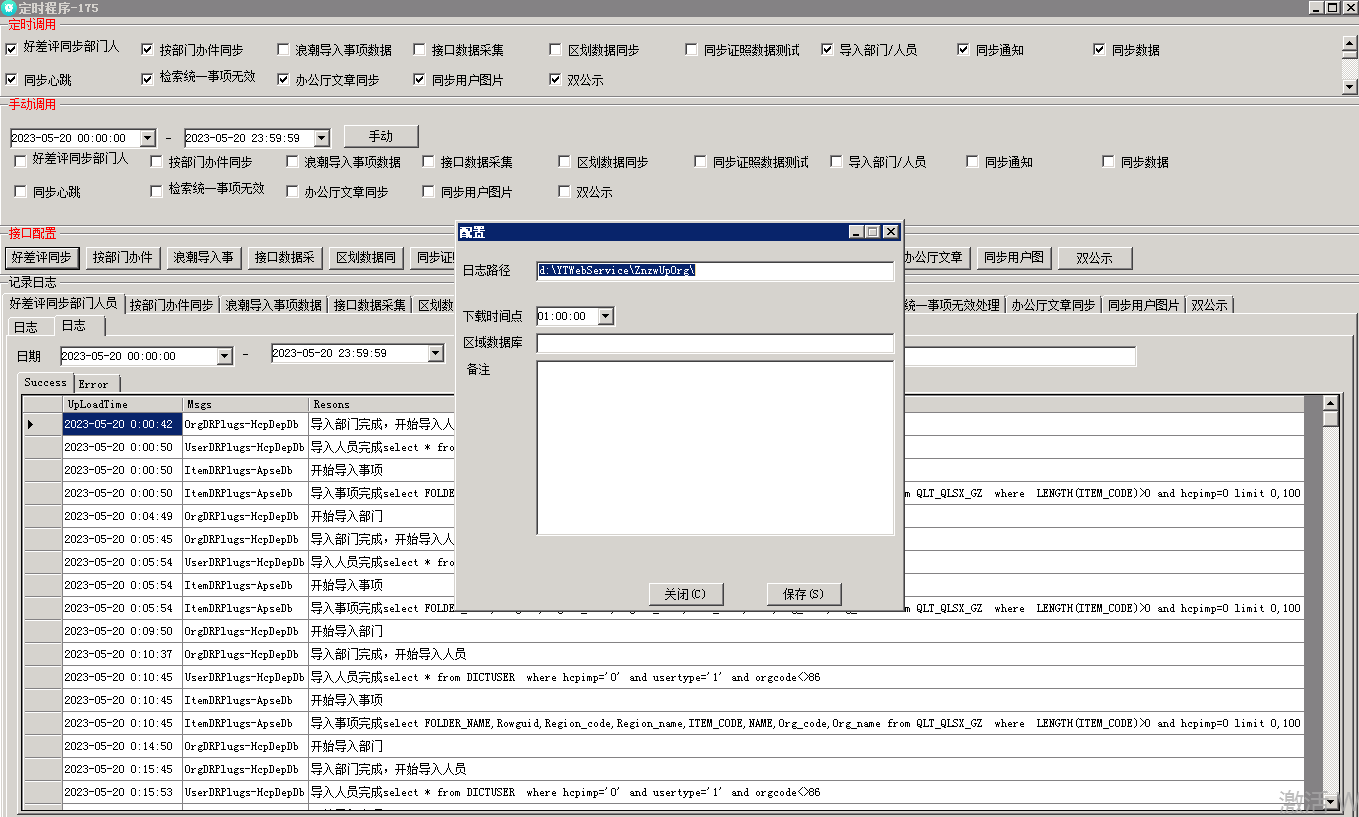Click the Resons cell in the 0:15:53 row
Screen dimensions: 1359x817
coord(805,793)
